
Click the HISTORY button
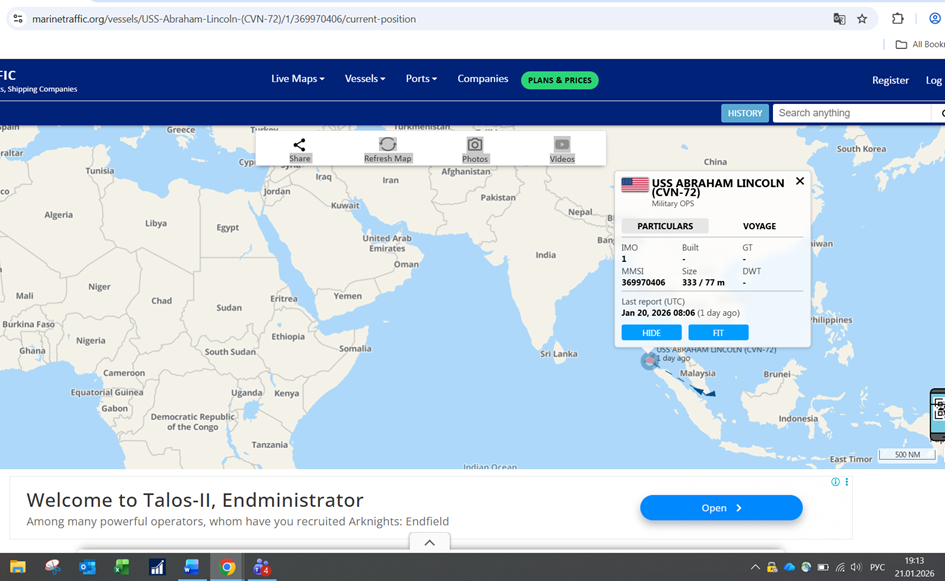[x=745, y=113]
